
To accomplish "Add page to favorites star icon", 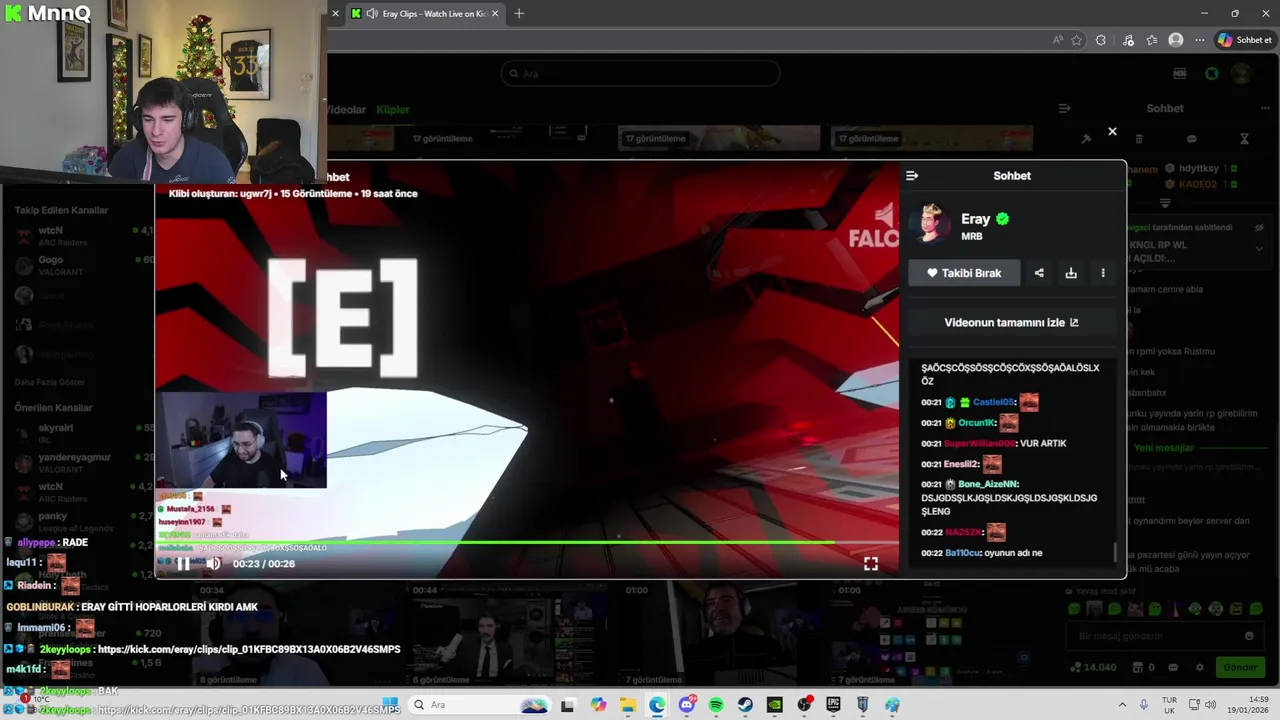I will click(x=1077, y=40).
